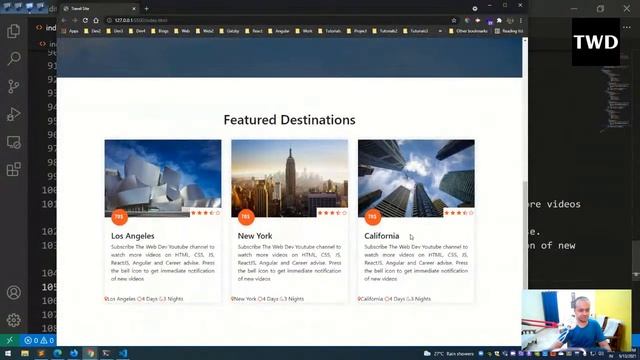Image resolution: width=640 pixels, height=360 pixels.
Task: Open Microsoft Edge from the taskbar
Action: coord(58,353)
